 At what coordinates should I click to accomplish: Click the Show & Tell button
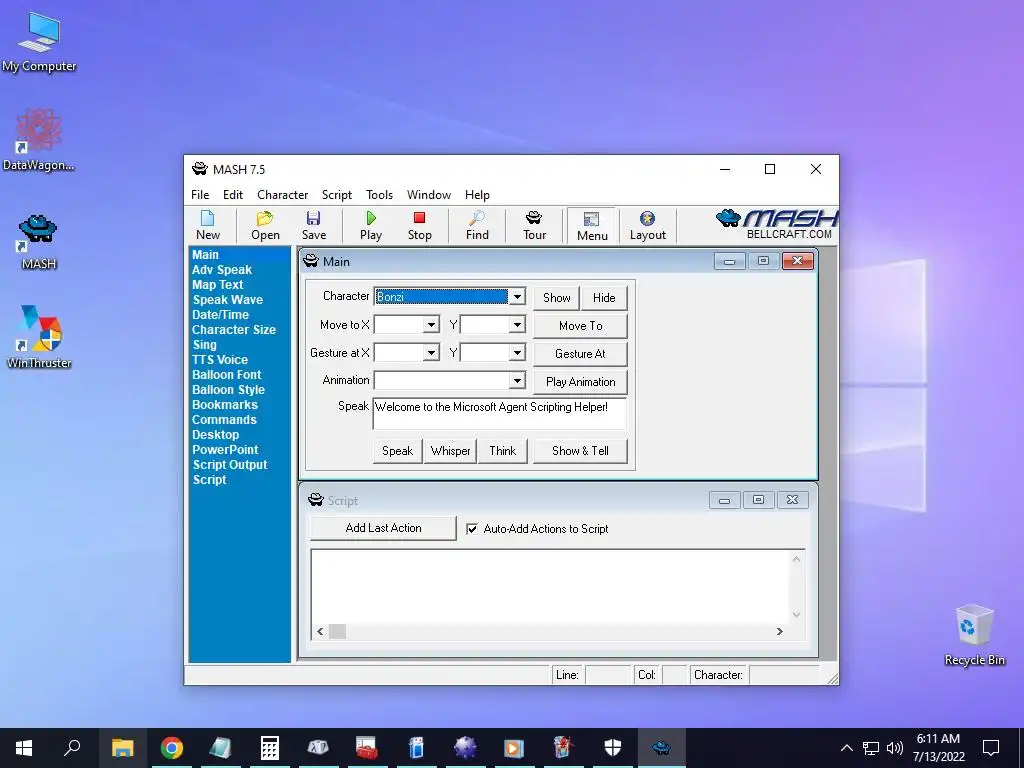click(x=580, y=451)
